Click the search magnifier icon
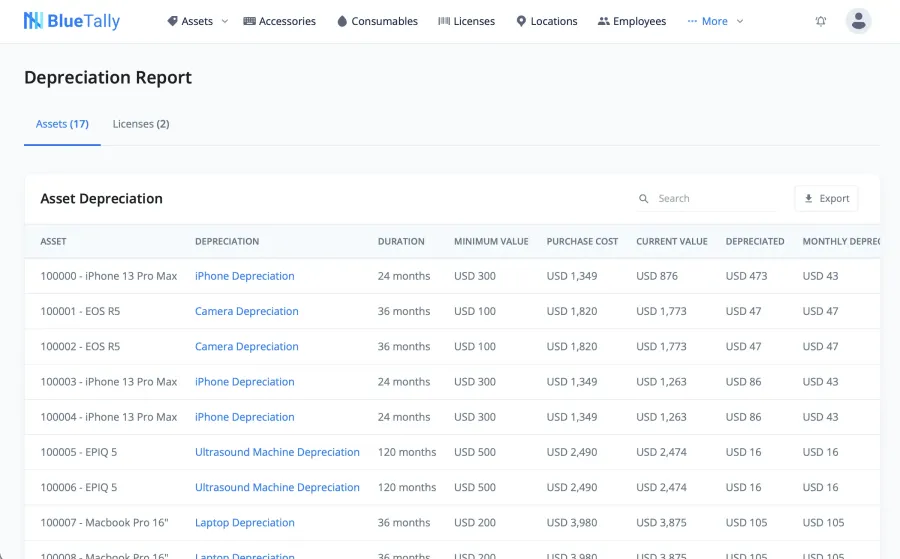Viewport: 900px width, 559px height. pyautogui.click(x=643, y=199)
